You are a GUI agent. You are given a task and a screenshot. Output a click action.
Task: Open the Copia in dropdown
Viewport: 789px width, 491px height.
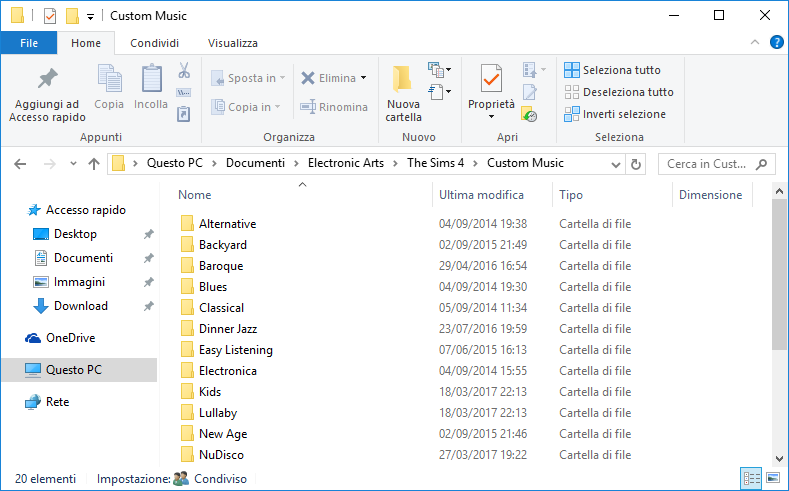[246, 107]
